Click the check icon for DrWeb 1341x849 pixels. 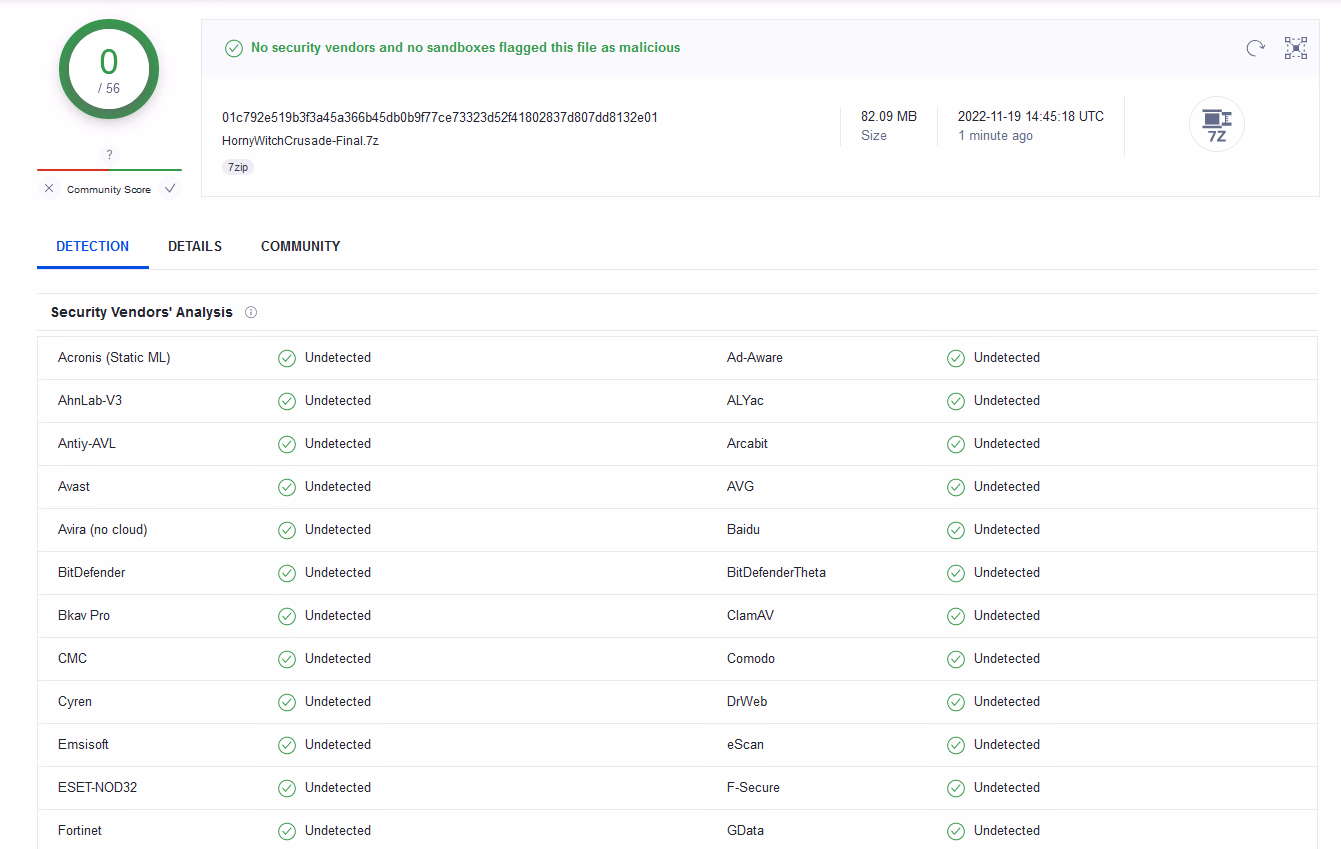956,702
